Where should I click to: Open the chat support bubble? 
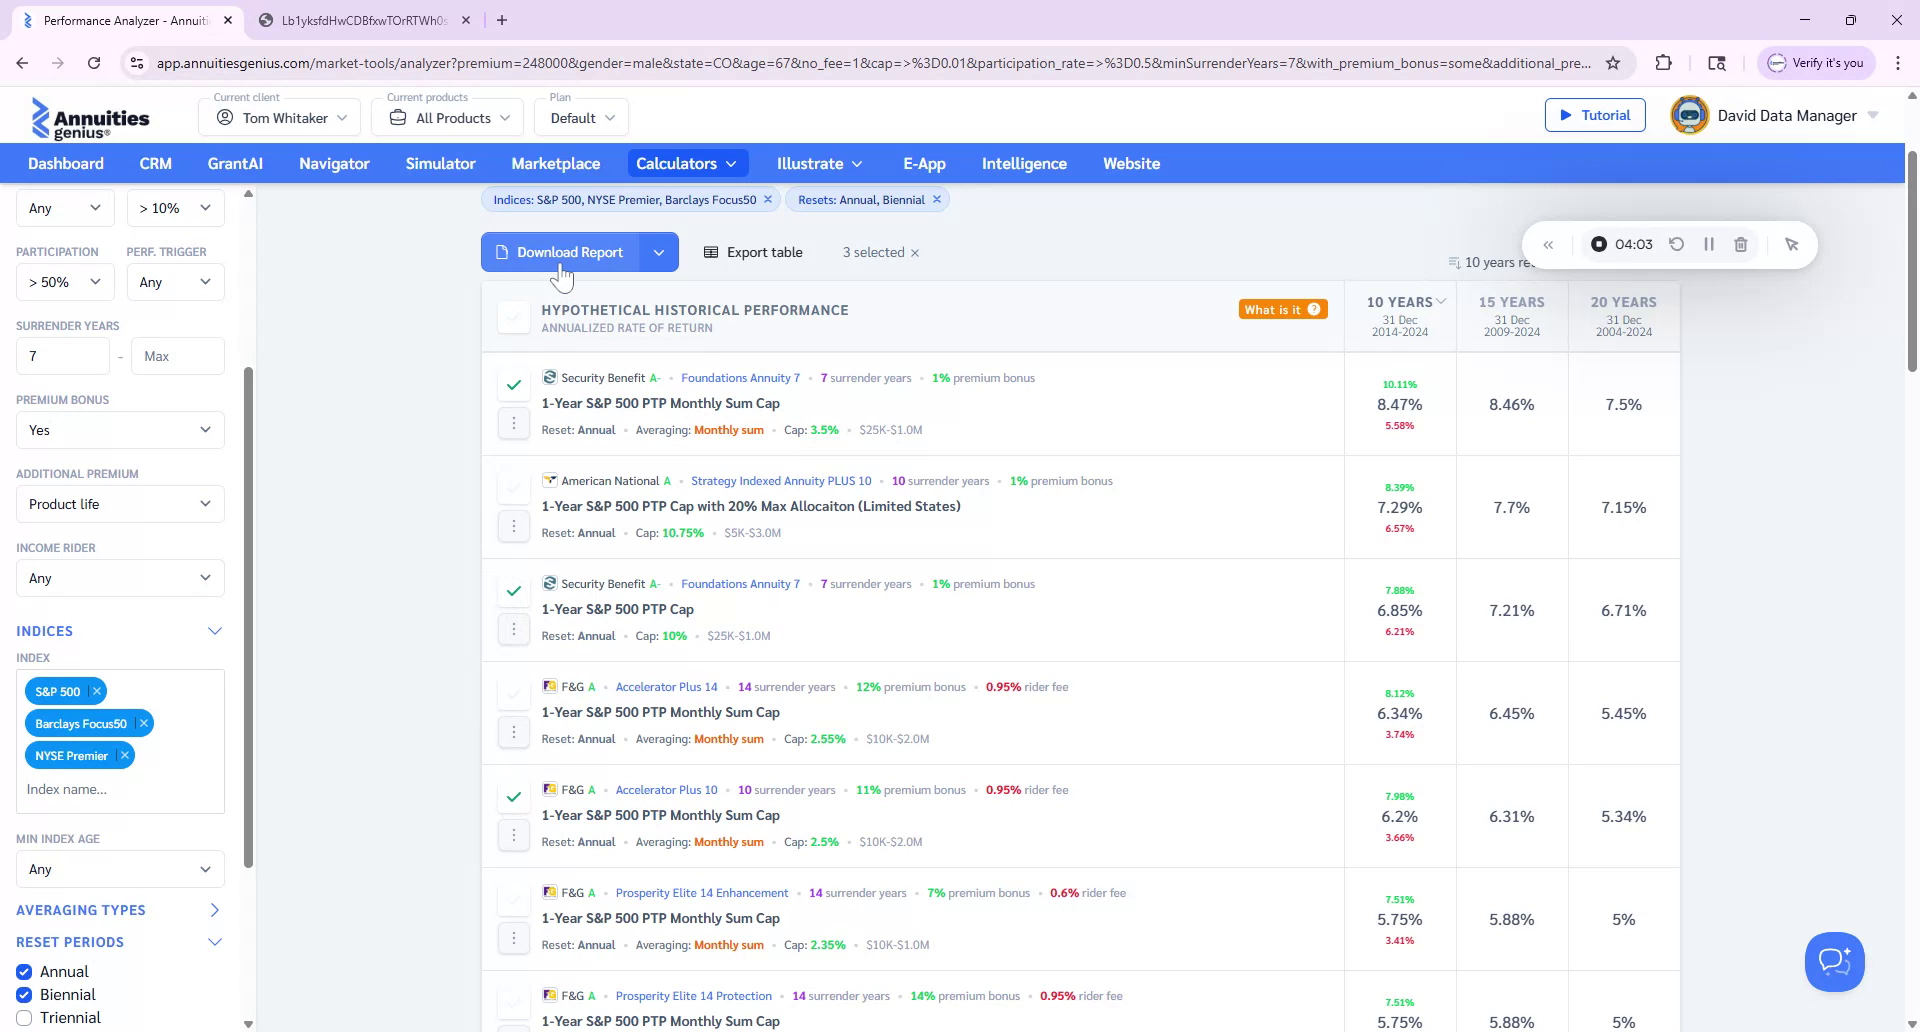(1834, 961)
